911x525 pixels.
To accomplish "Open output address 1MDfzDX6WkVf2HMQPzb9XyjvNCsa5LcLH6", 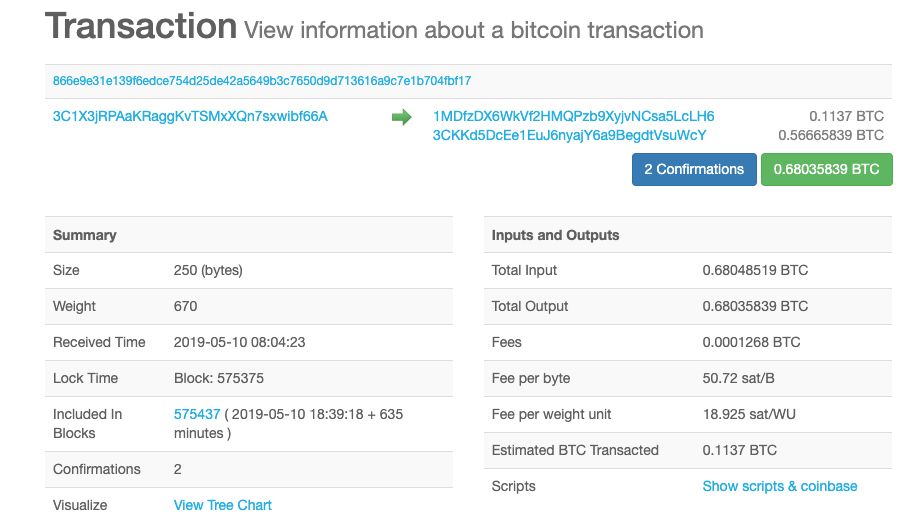I will point(573,116).
